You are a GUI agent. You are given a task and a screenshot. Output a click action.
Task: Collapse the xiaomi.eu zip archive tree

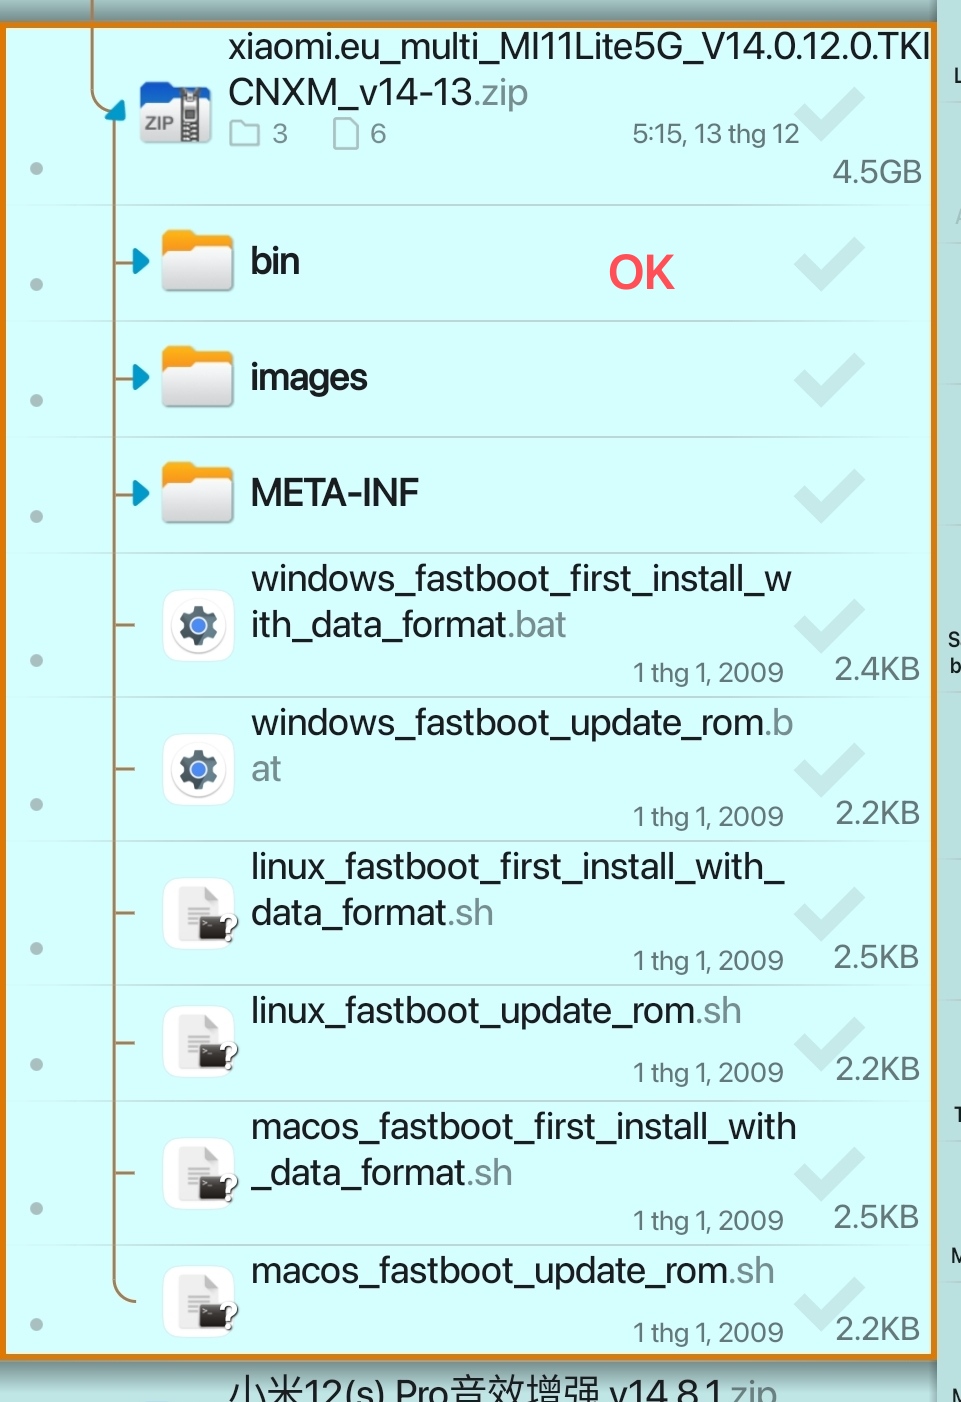coord(116,110)
